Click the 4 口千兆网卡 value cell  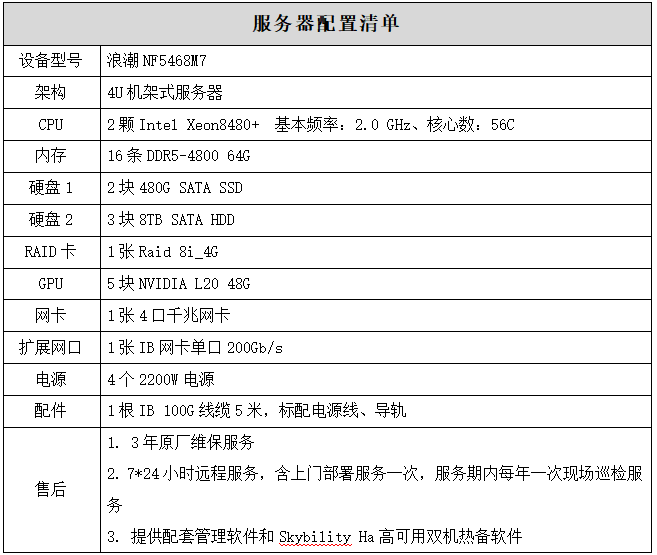coord(168,316)
